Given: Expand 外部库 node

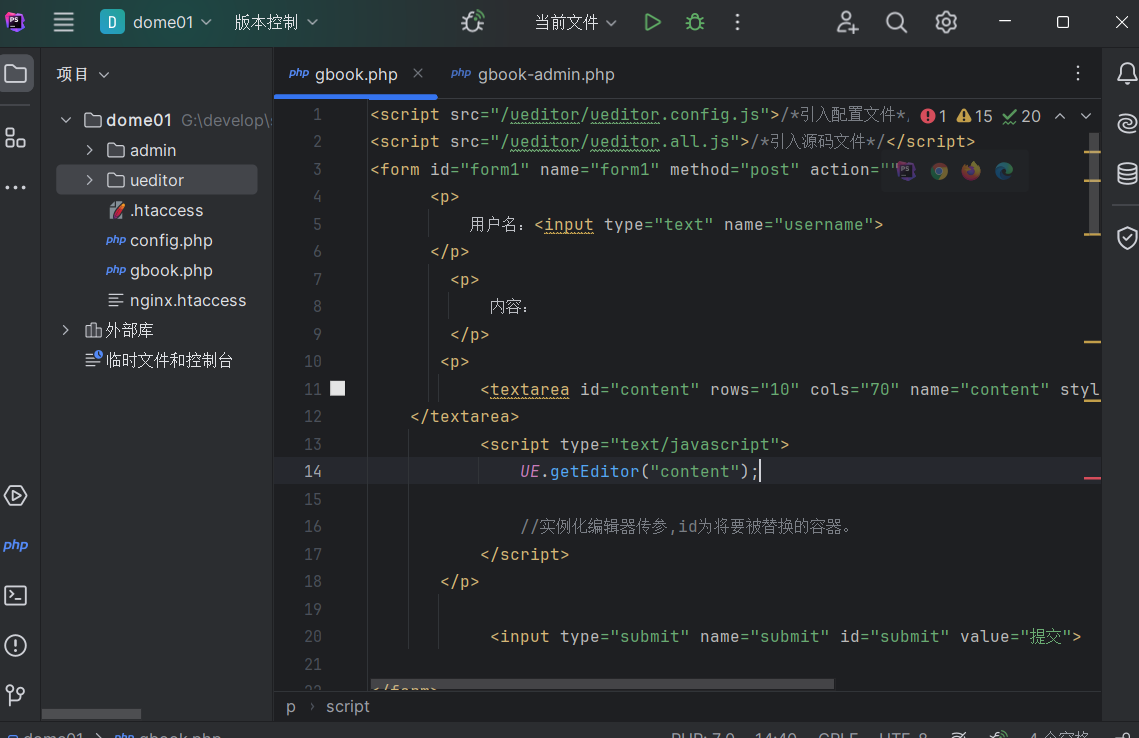Looking at the screenshot, I should 66,331.
